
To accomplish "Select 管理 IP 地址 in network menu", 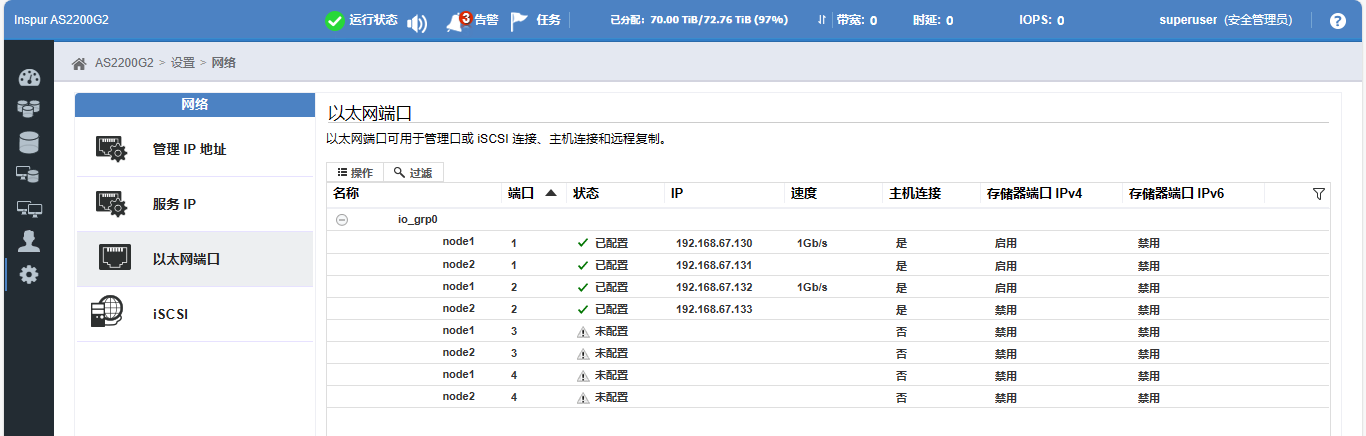I will (189, 150).
